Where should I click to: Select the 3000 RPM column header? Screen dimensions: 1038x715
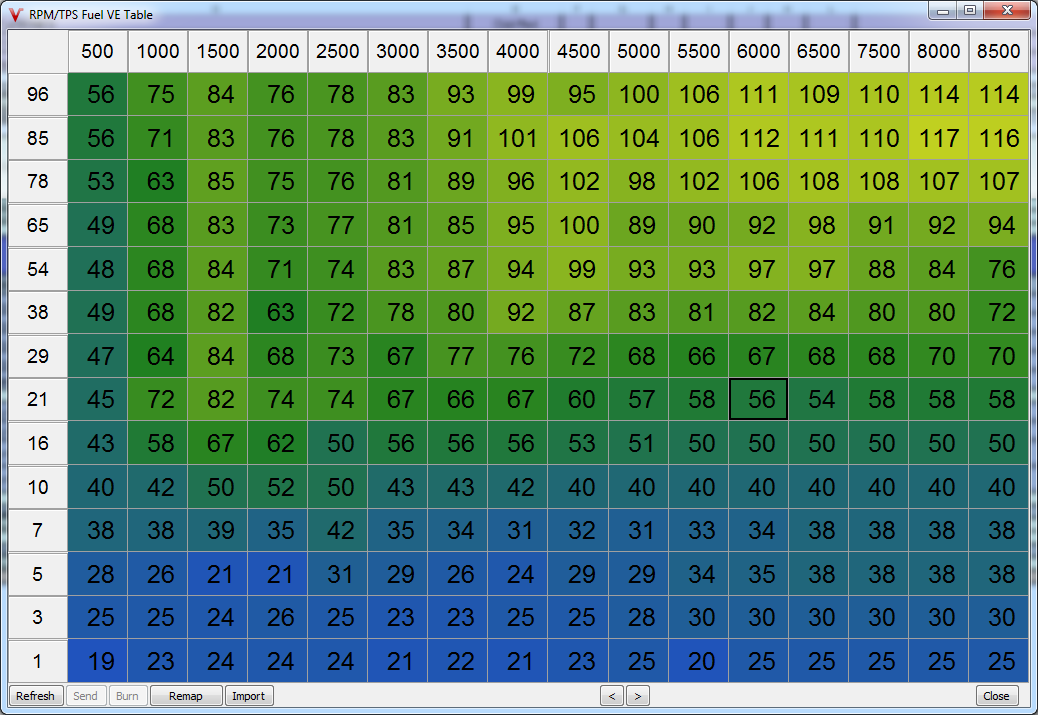(398, 51)
